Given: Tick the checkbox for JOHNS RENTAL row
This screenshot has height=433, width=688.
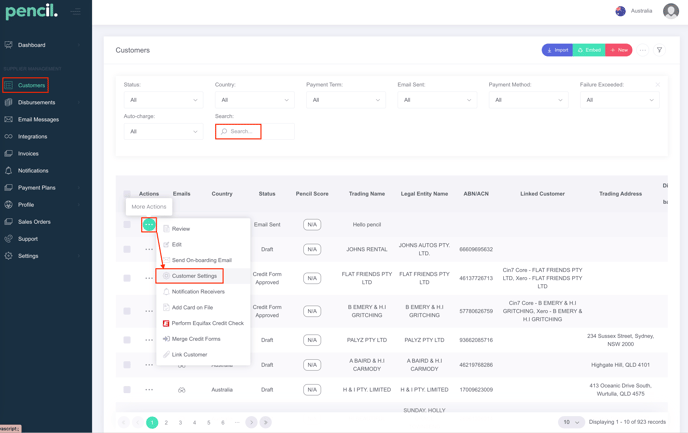Looking at the screenshot, I should point(127,249).
